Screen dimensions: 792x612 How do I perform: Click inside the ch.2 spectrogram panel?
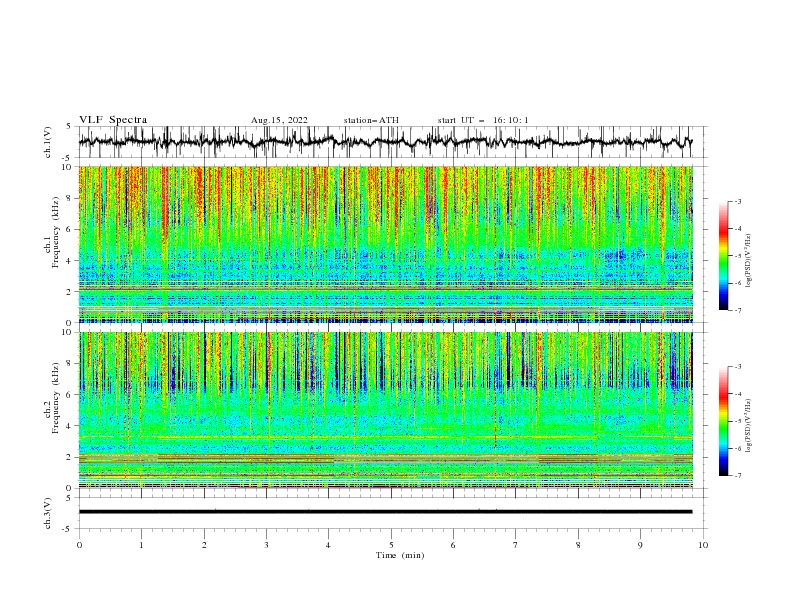pos(386,410)
